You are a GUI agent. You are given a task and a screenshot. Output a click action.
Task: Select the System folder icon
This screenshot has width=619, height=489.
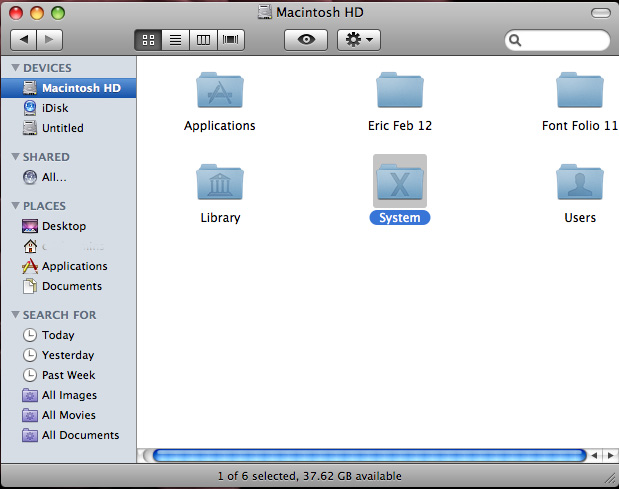pos(400,181)
